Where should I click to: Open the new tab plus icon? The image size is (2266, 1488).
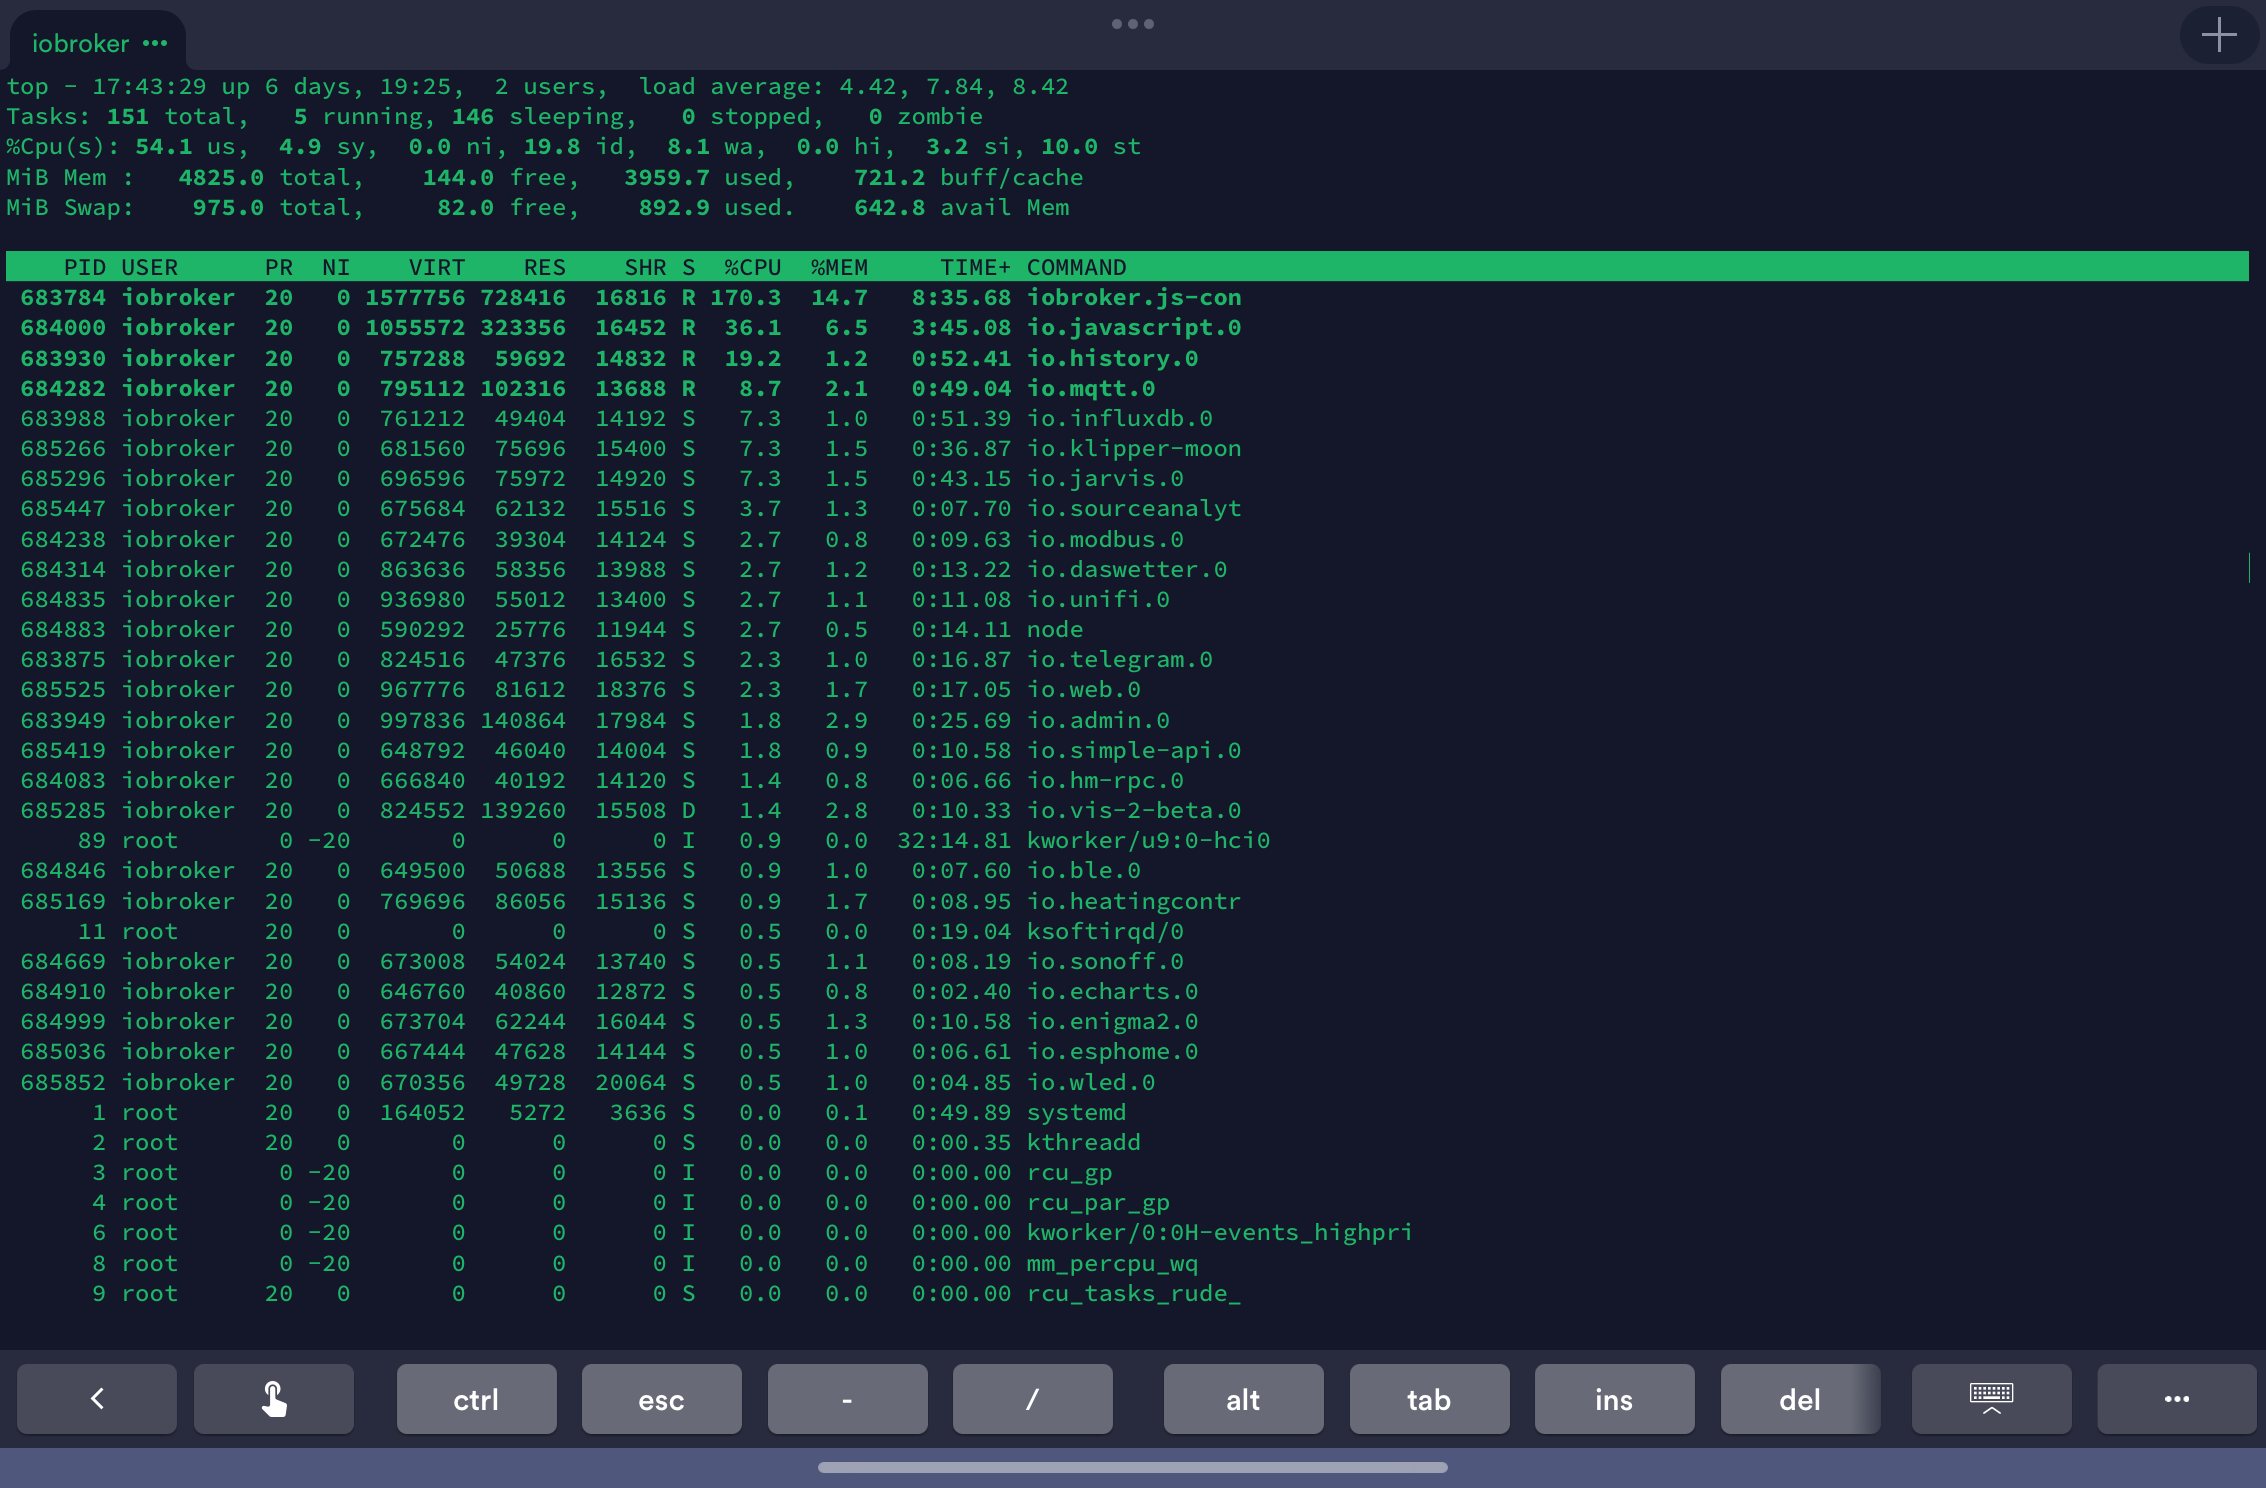(x=2218, y=35)
